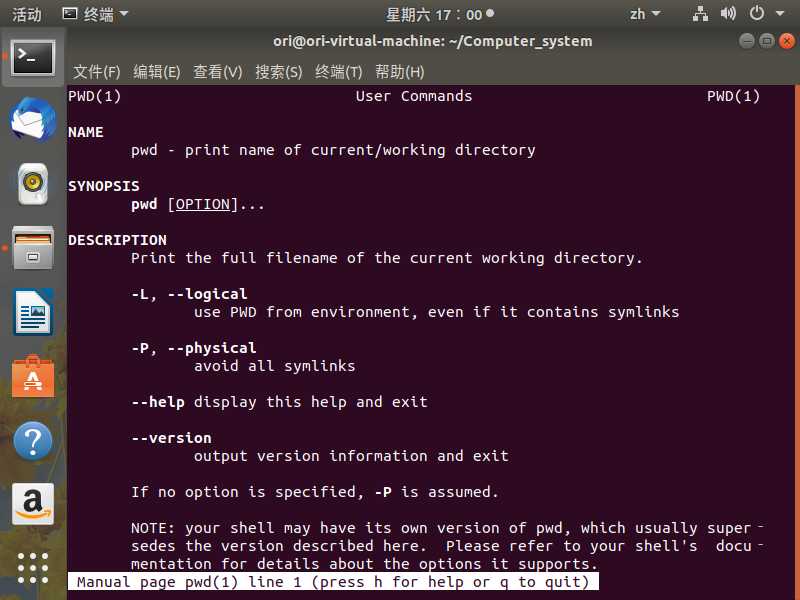Expand the system menu arrow
800x600 pixels.
780,14
